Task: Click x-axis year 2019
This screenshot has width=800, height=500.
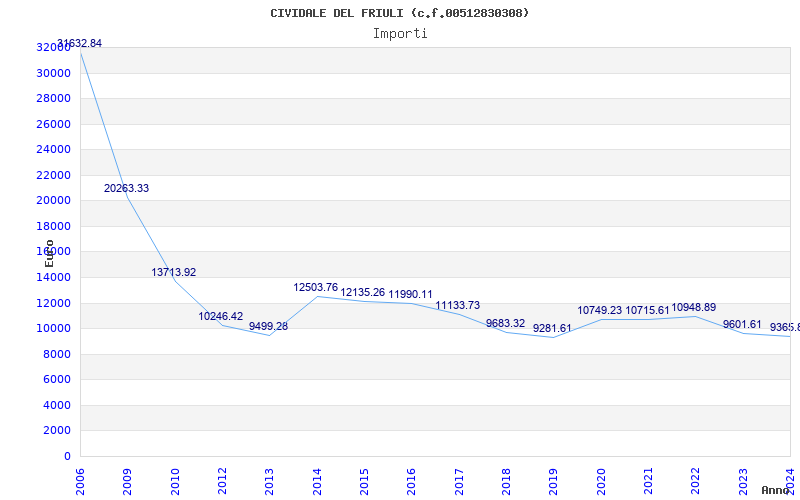Action: [554, 482]
